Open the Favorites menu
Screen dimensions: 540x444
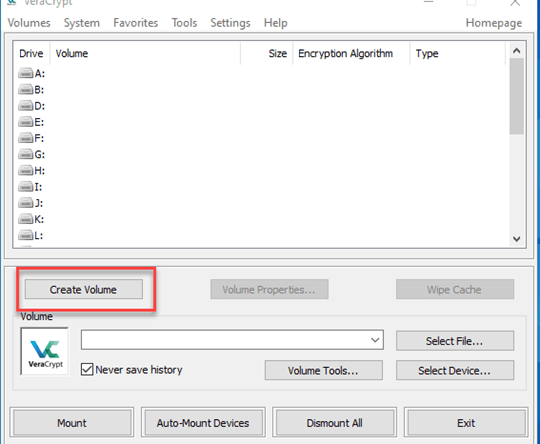pos(135,23)
